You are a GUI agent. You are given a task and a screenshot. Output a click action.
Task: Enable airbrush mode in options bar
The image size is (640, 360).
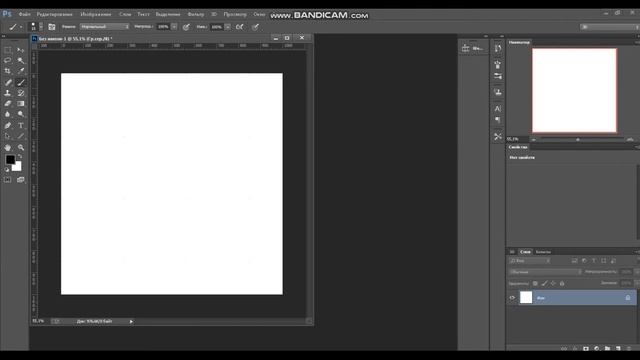[240, 27]
